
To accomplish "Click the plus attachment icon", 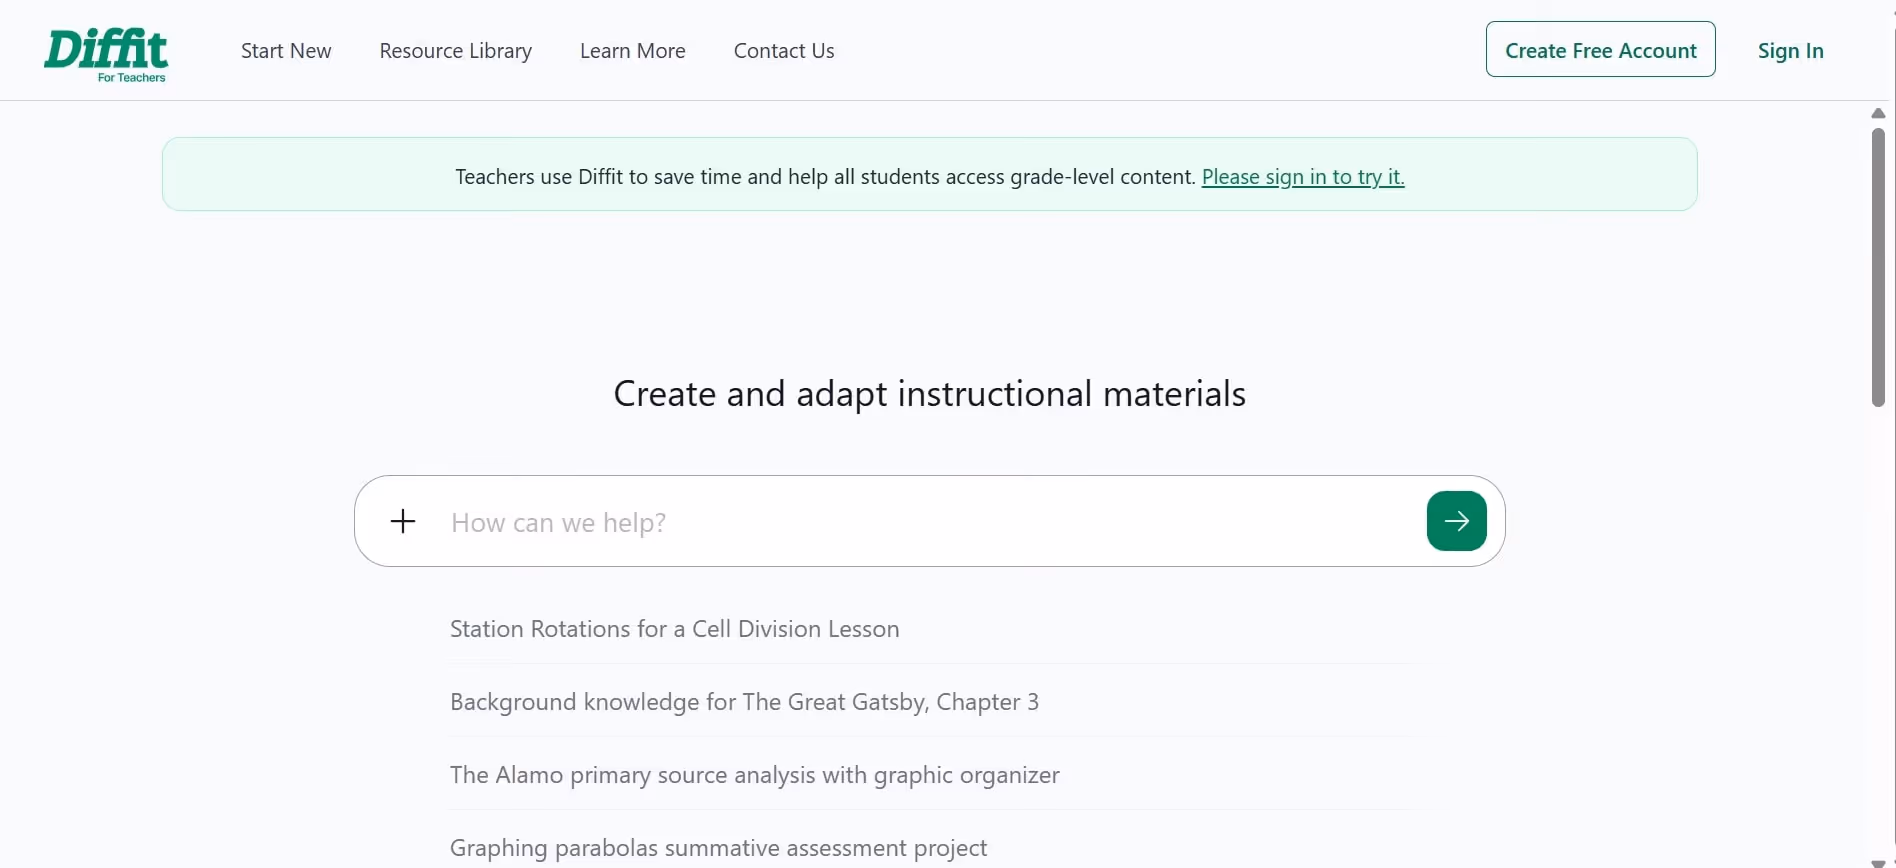I will coord(403,521).
